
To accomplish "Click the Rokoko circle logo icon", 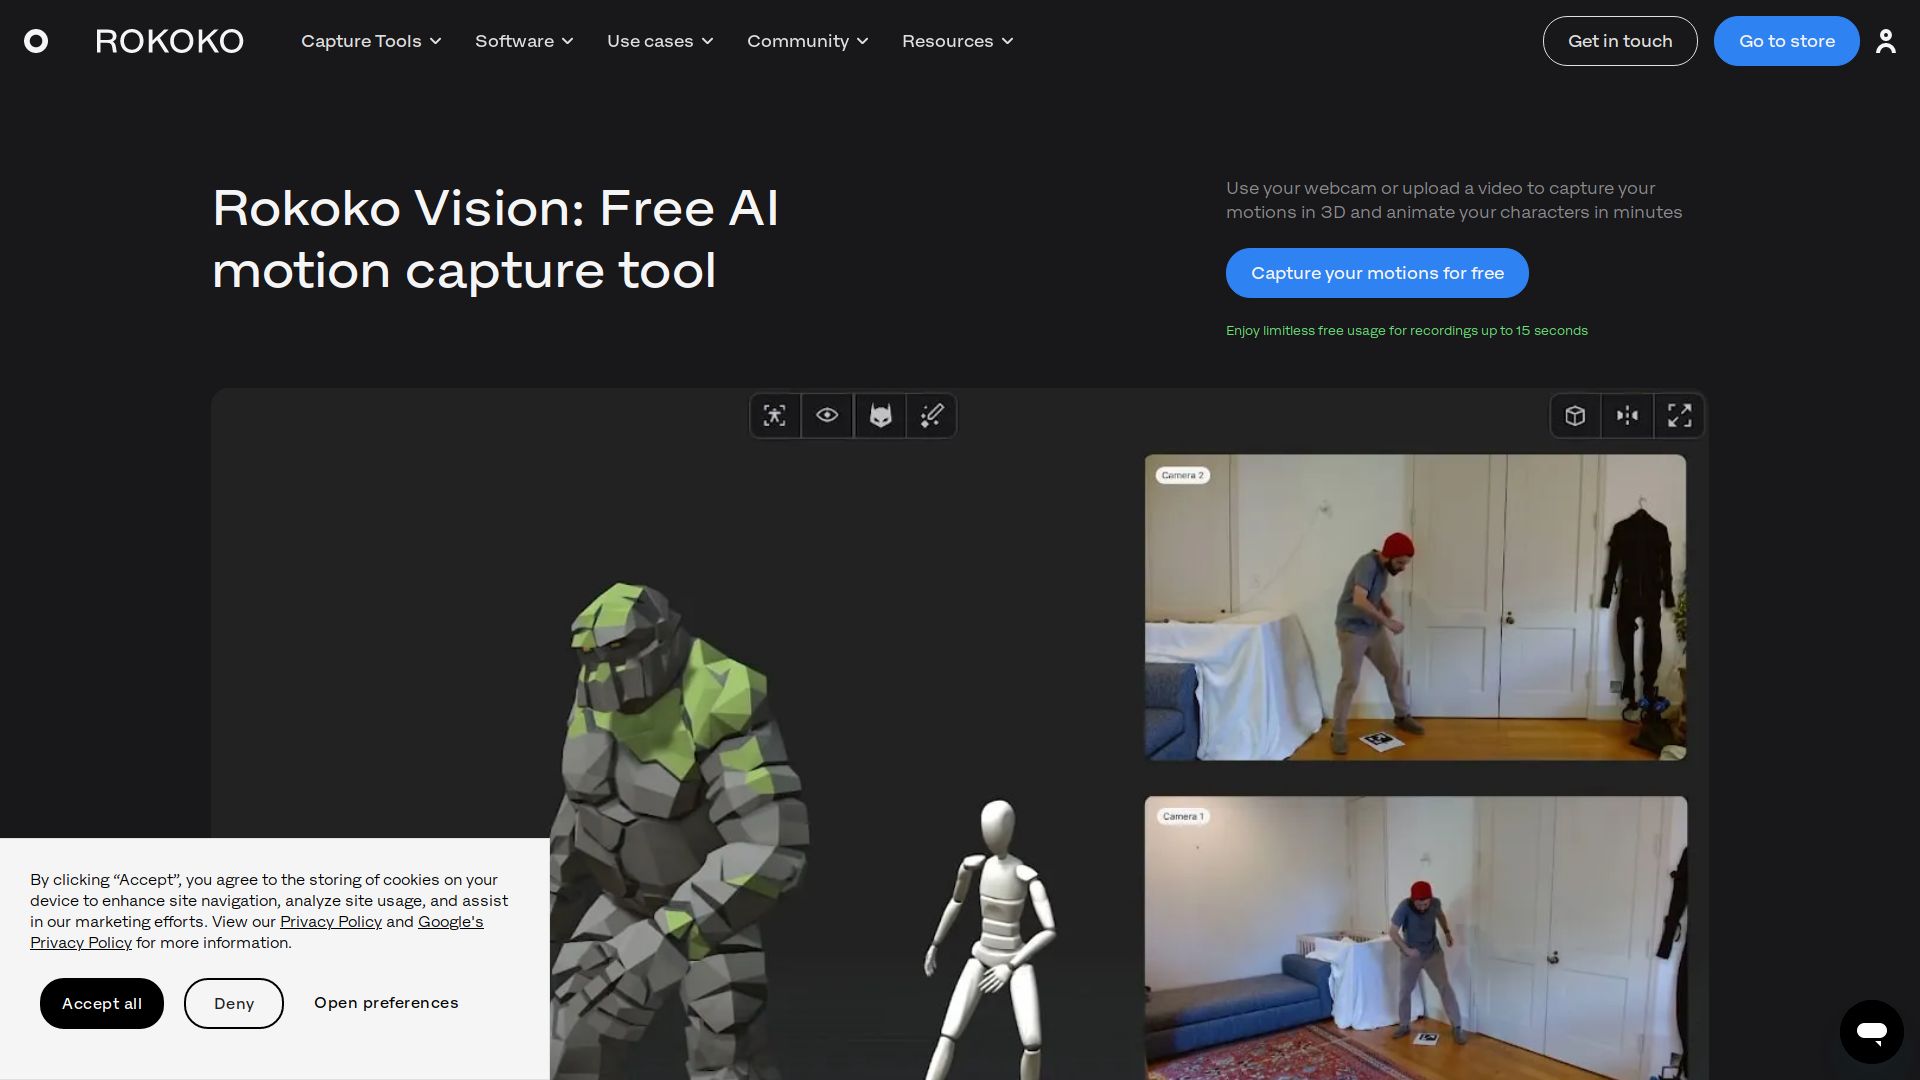I will tap(36, 41).
